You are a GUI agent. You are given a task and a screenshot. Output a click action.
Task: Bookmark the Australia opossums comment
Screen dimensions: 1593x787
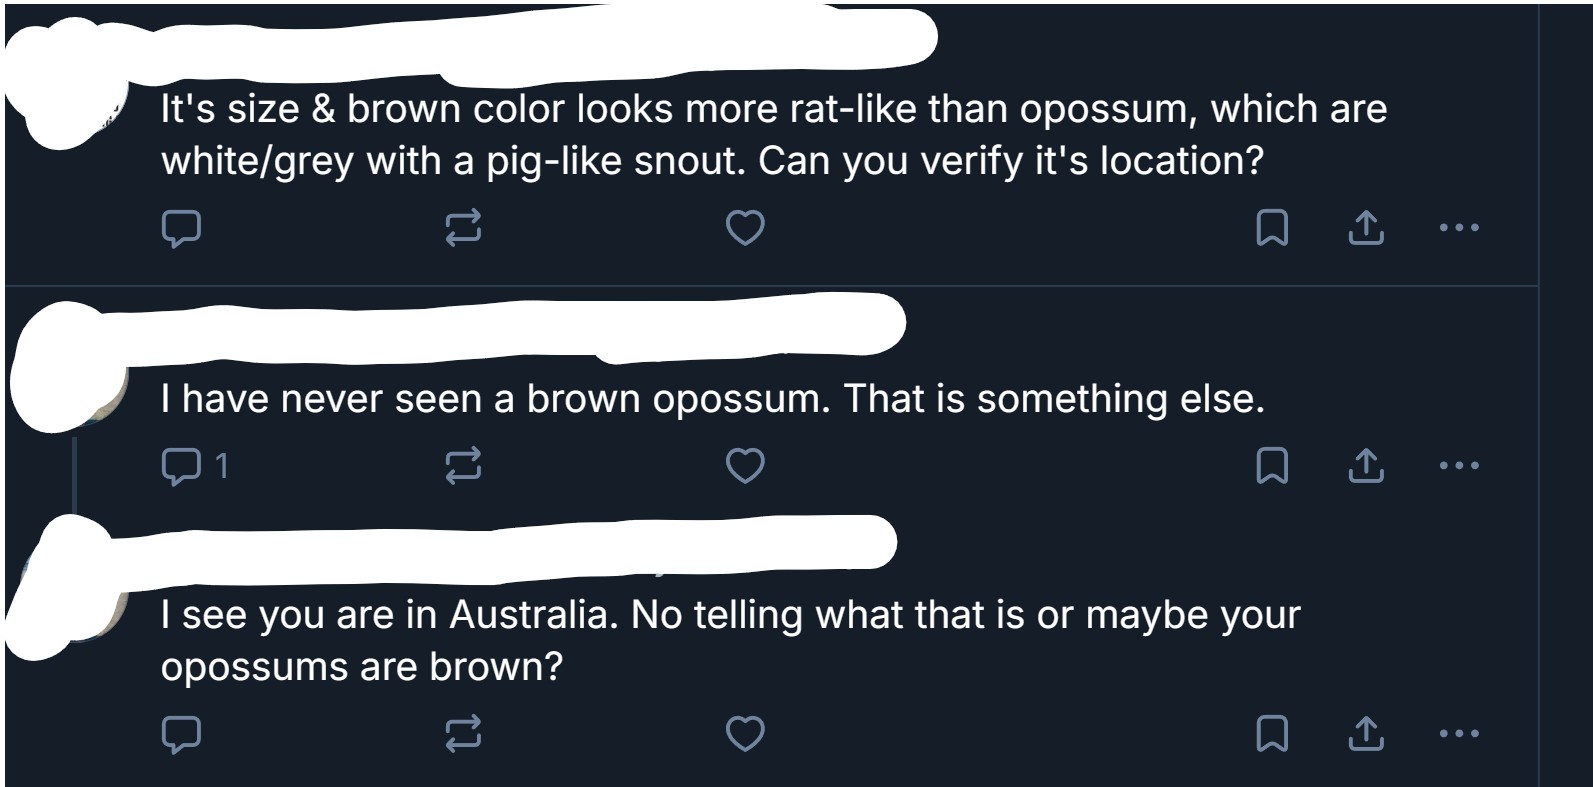(1271, 733)
